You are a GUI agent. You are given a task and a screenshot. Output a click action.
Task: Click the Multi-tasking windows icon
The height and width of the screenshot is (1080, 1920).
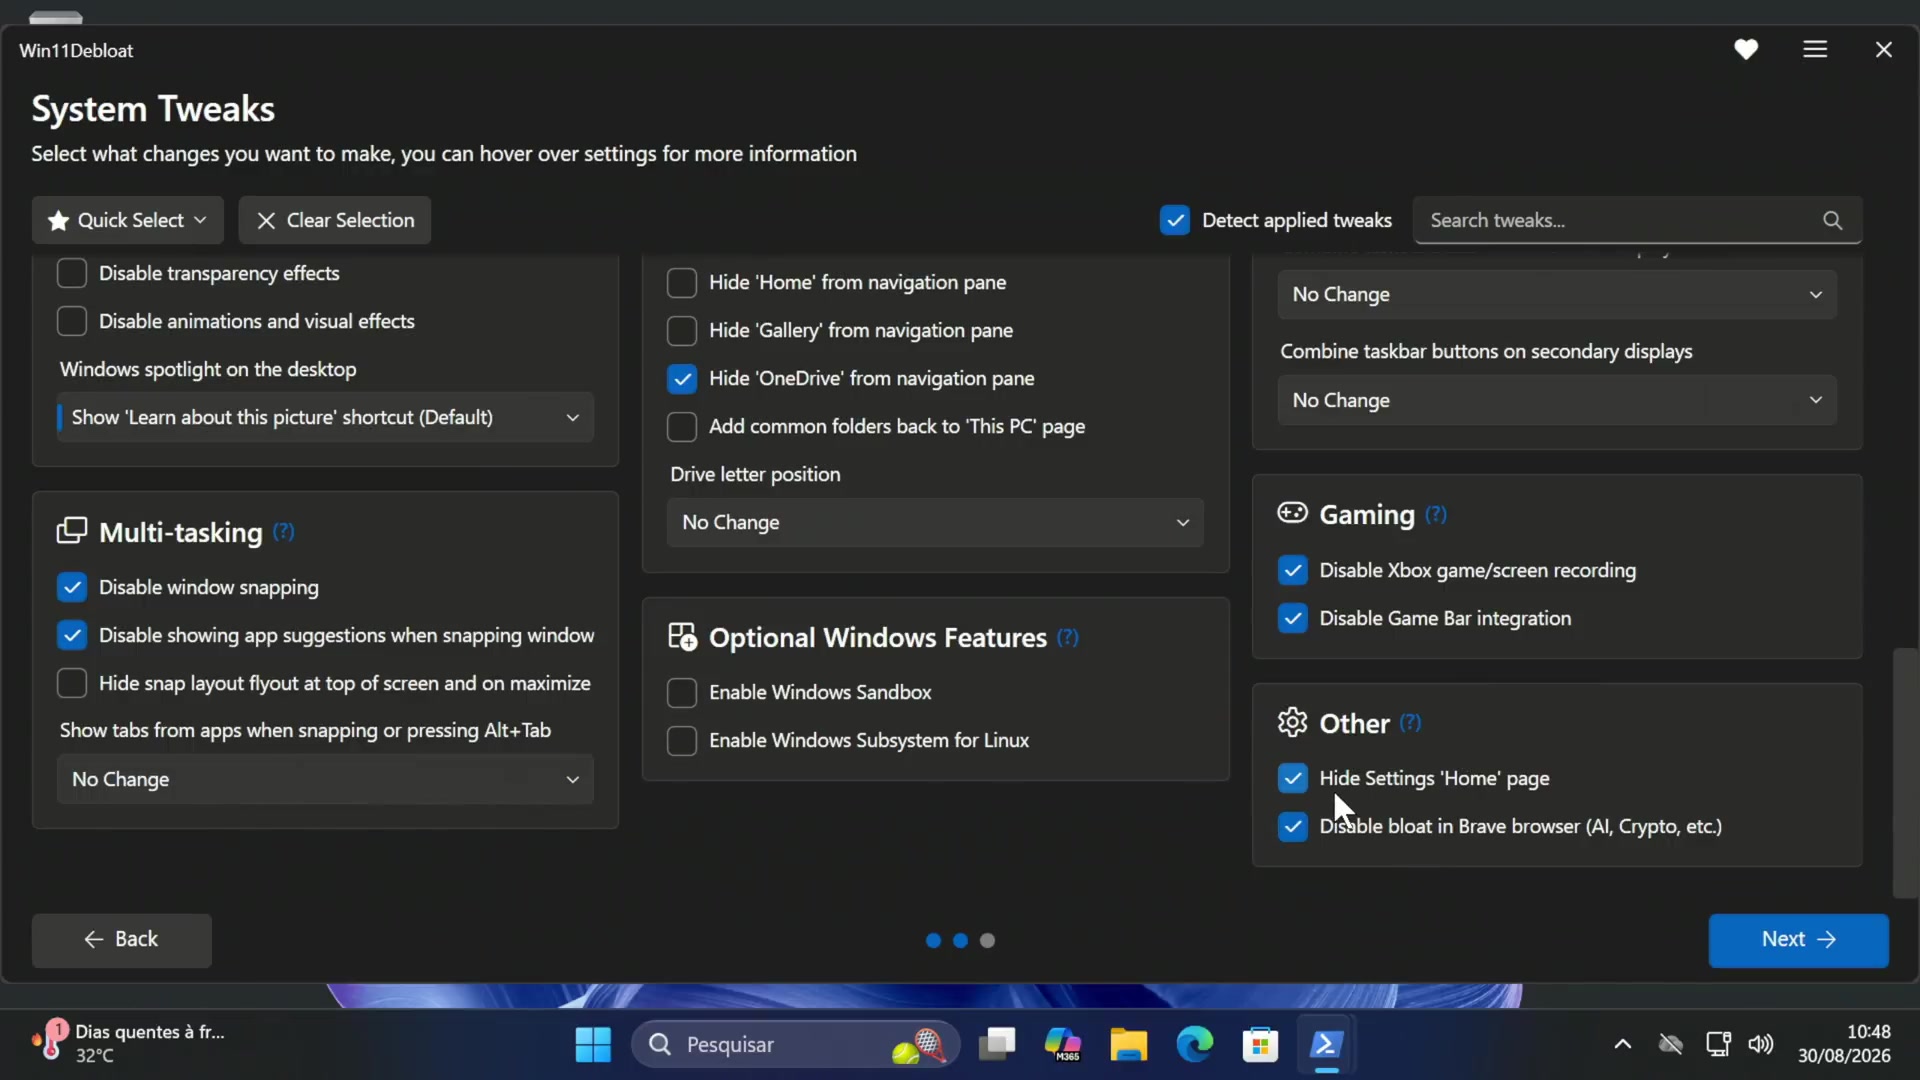72,531
